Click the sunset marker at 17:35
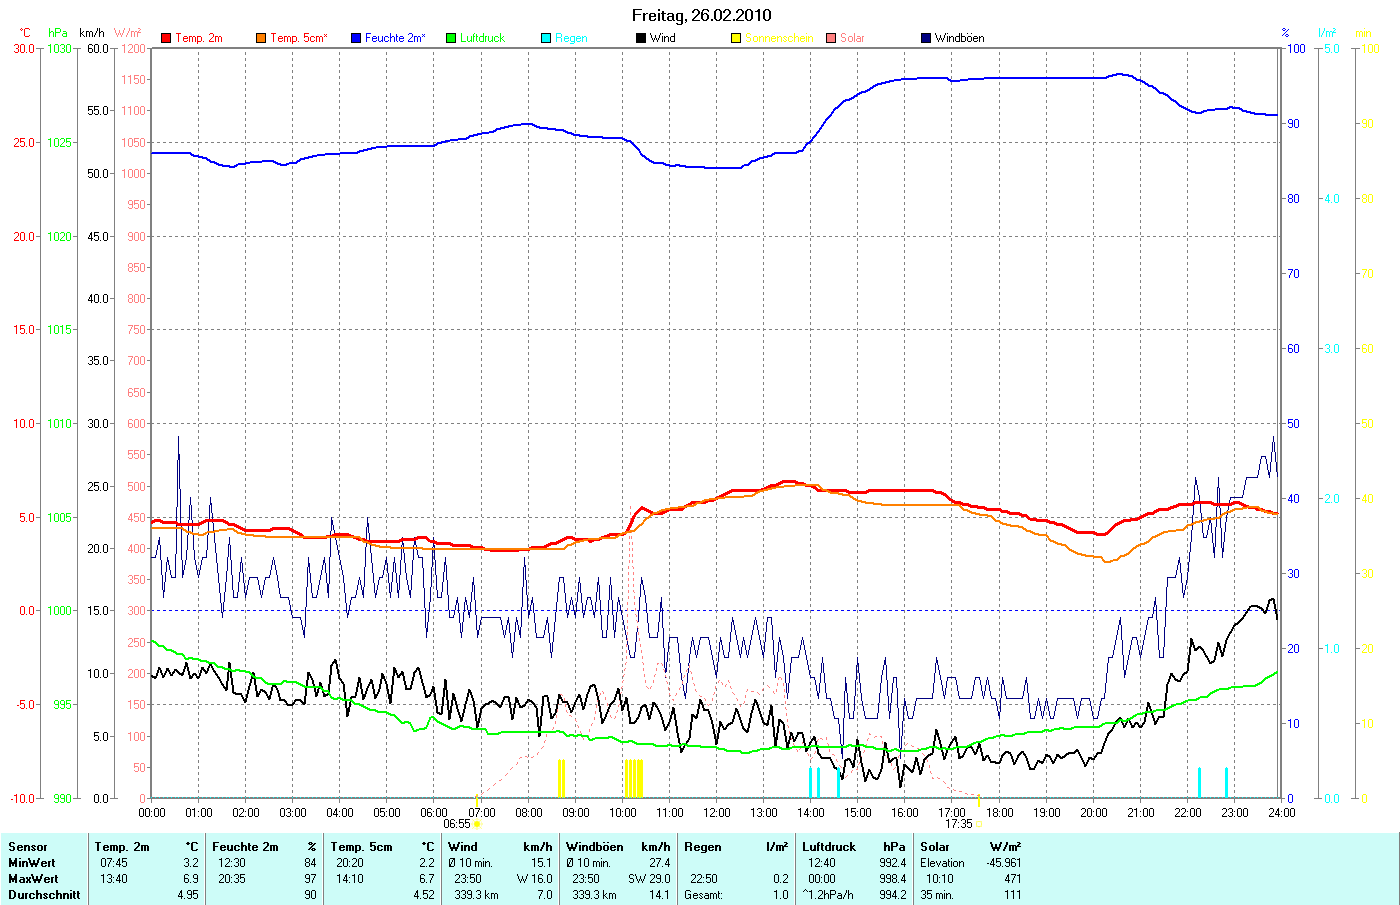1400x905 pixels. 978,823
